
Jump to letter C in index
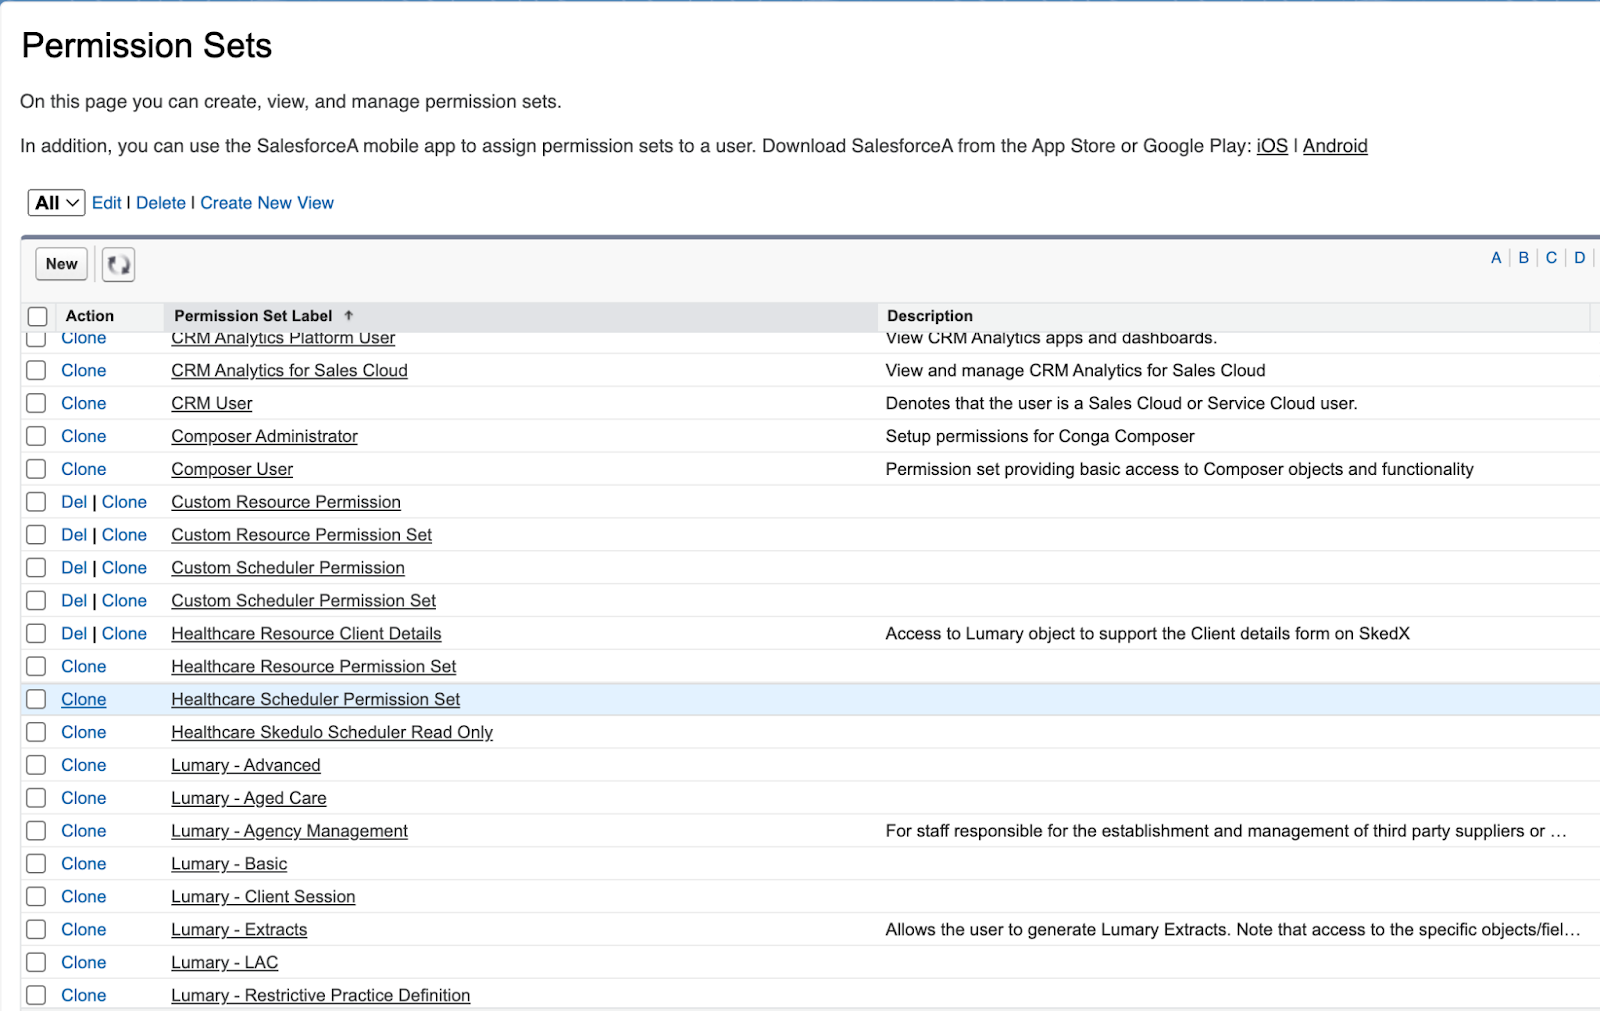tap(1551, 258)
